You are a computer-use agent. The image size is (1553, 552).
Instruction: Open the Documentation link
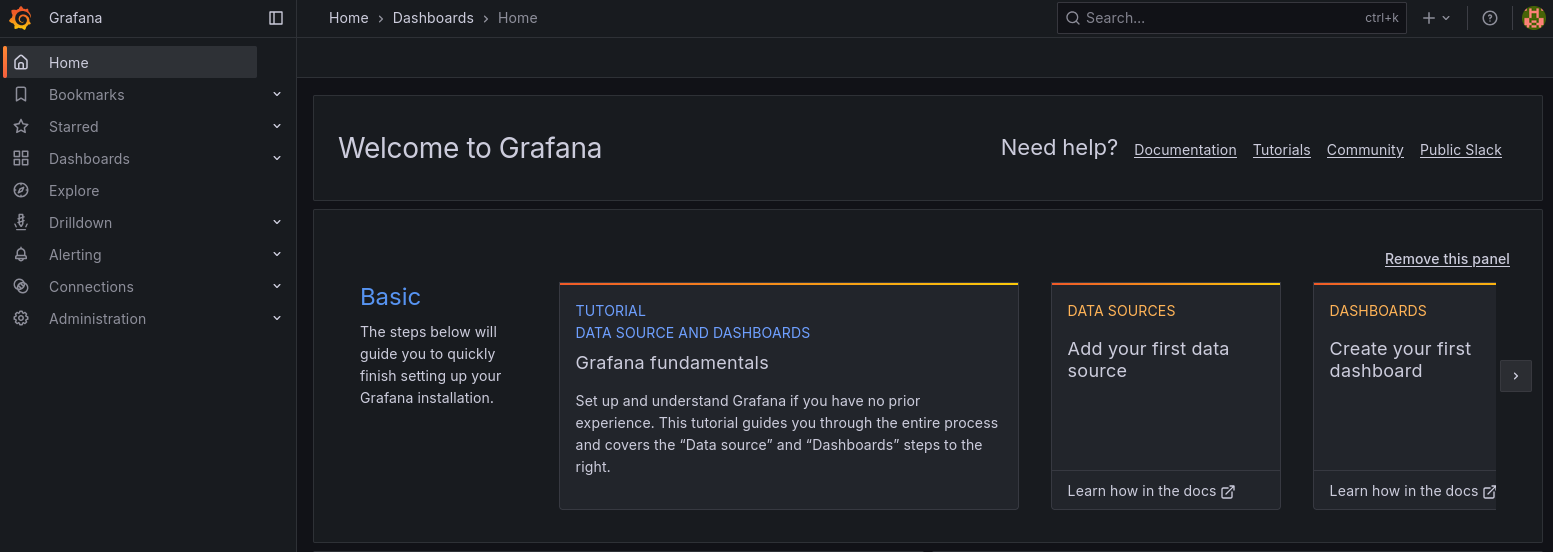pos(1185,150)
